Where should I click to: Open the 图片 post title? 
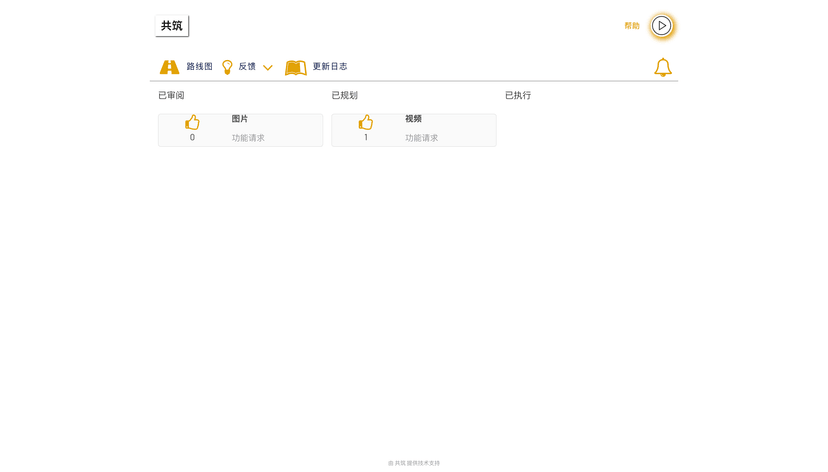pyautogui.click(x=240, y=119)
